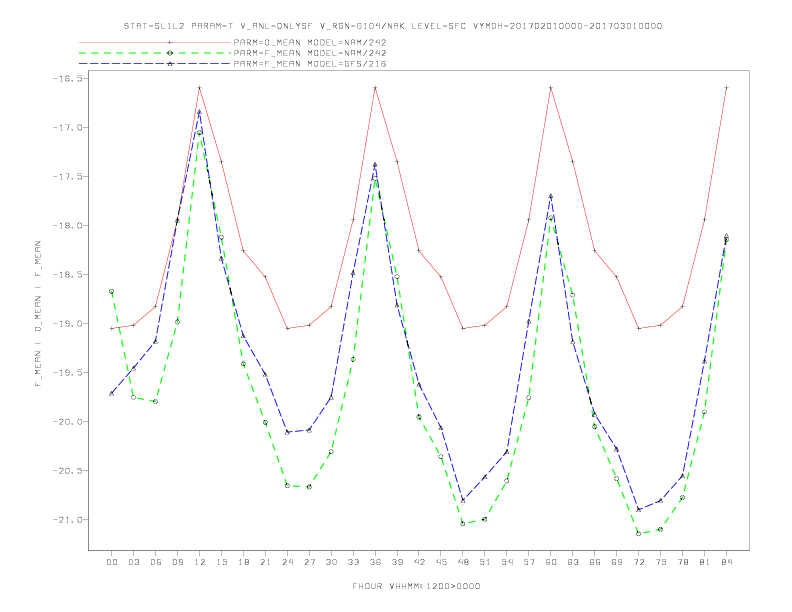Click forecast hour 48 on the x-axis

[x=463, y=562]
